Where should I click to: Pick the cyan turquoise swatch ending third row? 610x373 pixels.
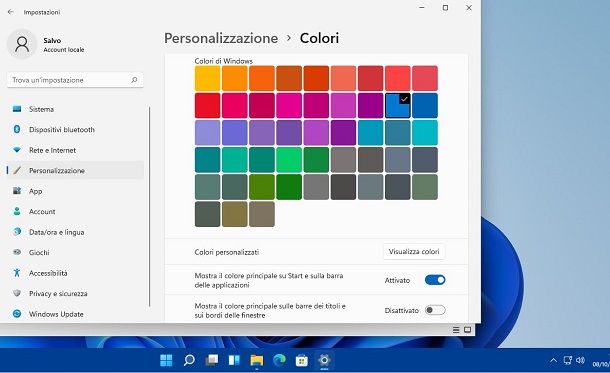[425, 133]
